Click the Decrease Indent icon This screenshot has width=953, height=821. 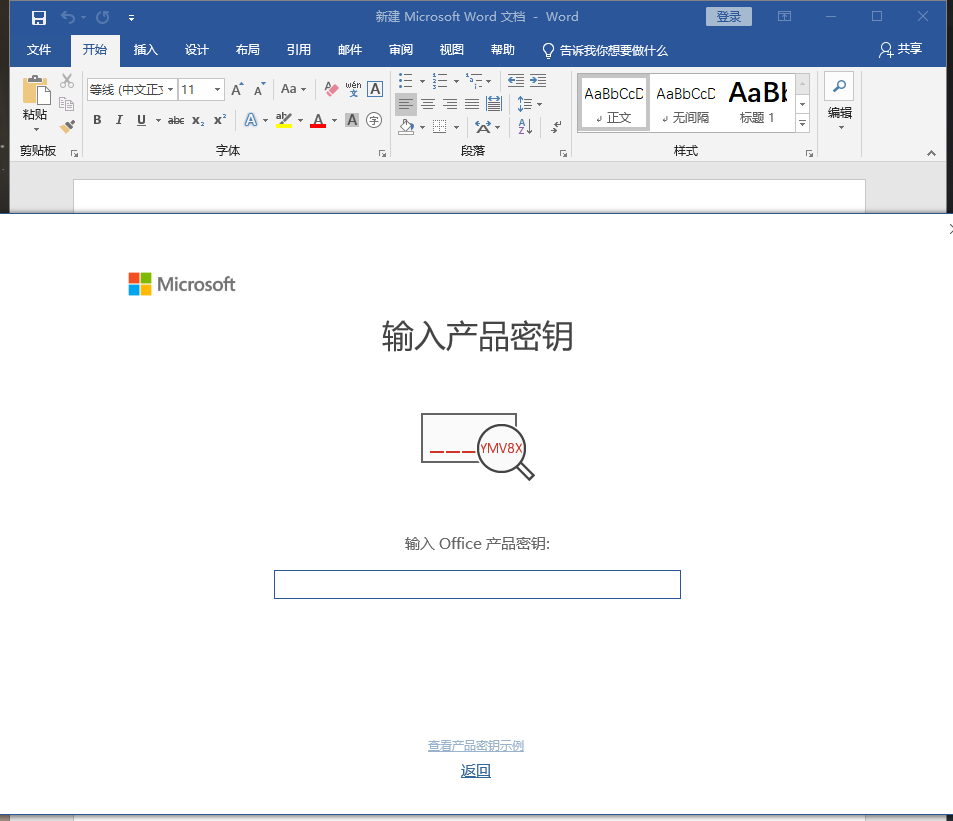[516, 81]
